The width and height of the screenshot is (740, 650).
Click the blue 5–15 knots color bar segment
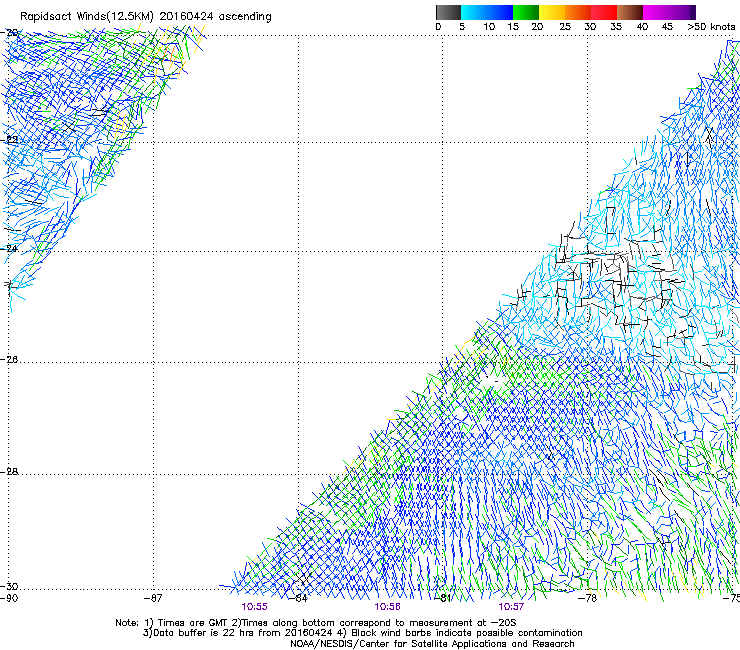tap(487, 12)
